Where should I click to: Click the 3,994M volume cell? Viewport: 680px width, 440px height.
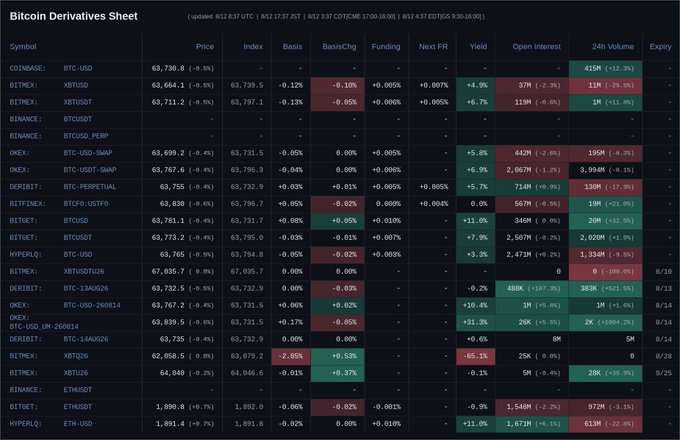(x=605, y=170)
